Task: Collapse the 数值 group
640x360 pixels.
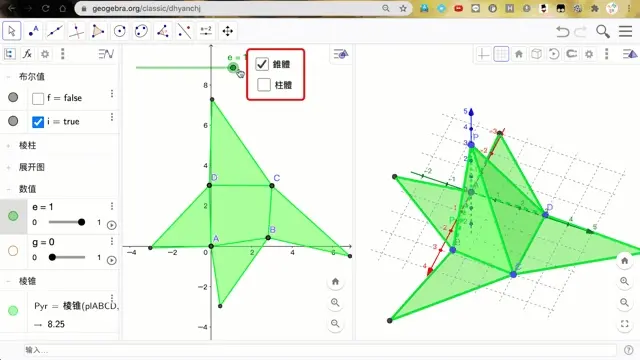Action: pos(8,189)
